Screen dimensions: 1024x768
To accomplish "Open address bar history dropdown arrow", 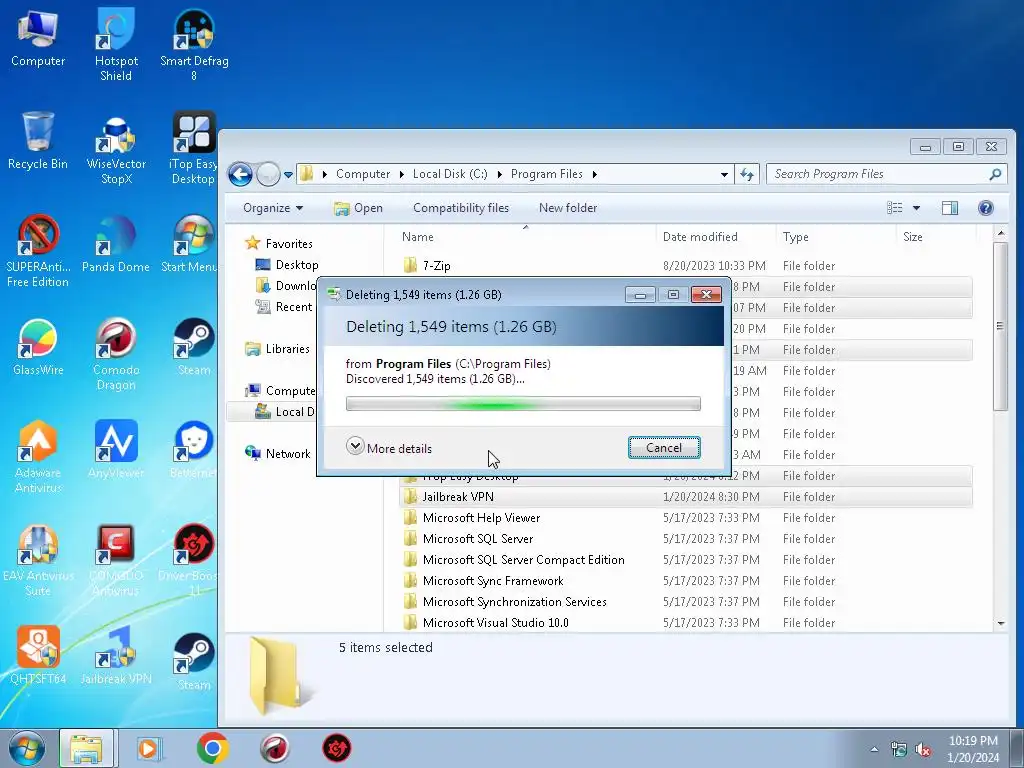I will tap(724, 174).
